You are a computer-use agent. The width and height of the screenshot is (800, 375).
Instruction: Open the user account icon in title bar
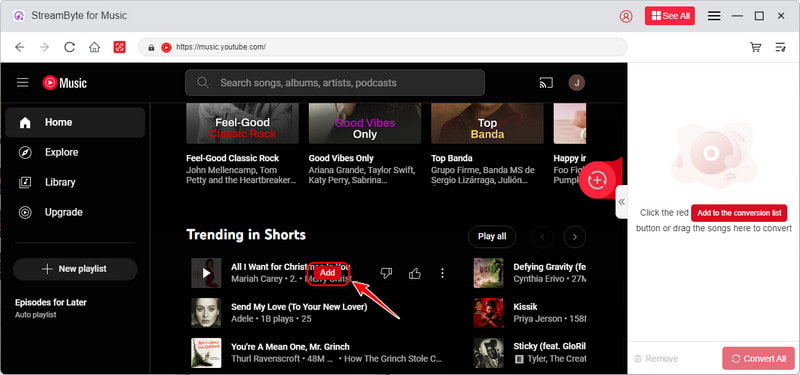626,16
